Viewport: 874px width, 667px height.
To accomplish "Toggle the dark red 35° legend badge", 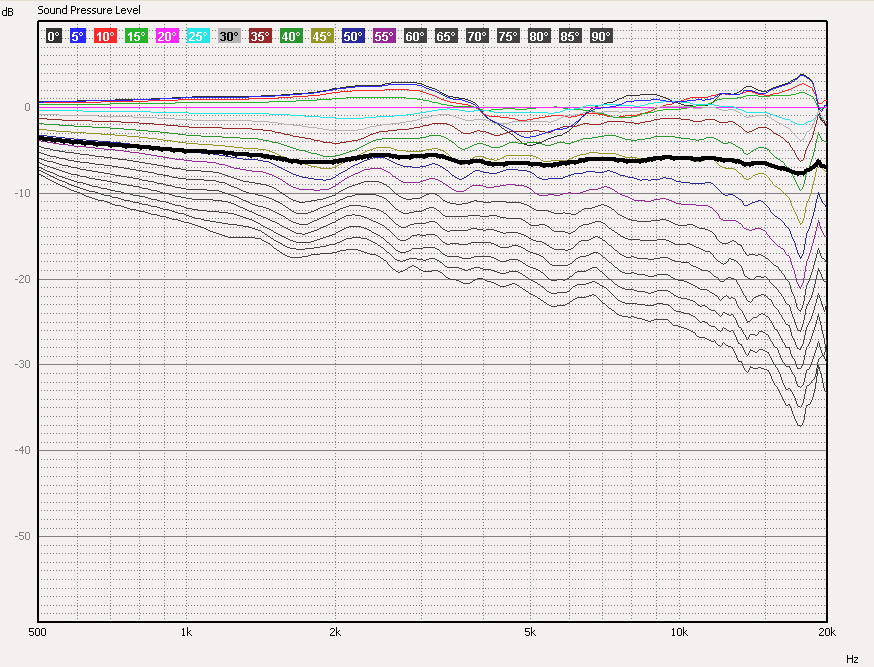I will pyautogui.click(x=260, y=37).
